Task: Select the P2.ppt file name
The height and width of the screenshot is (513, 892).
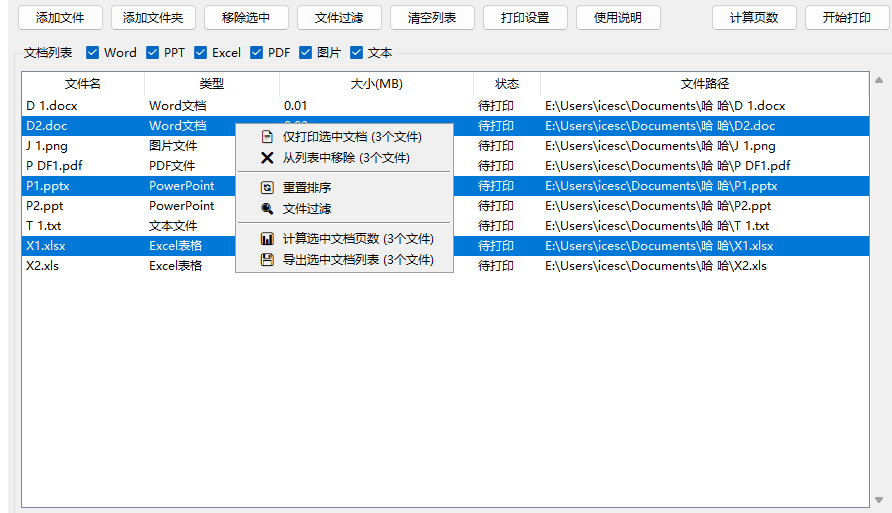Action: coord(44,205)
